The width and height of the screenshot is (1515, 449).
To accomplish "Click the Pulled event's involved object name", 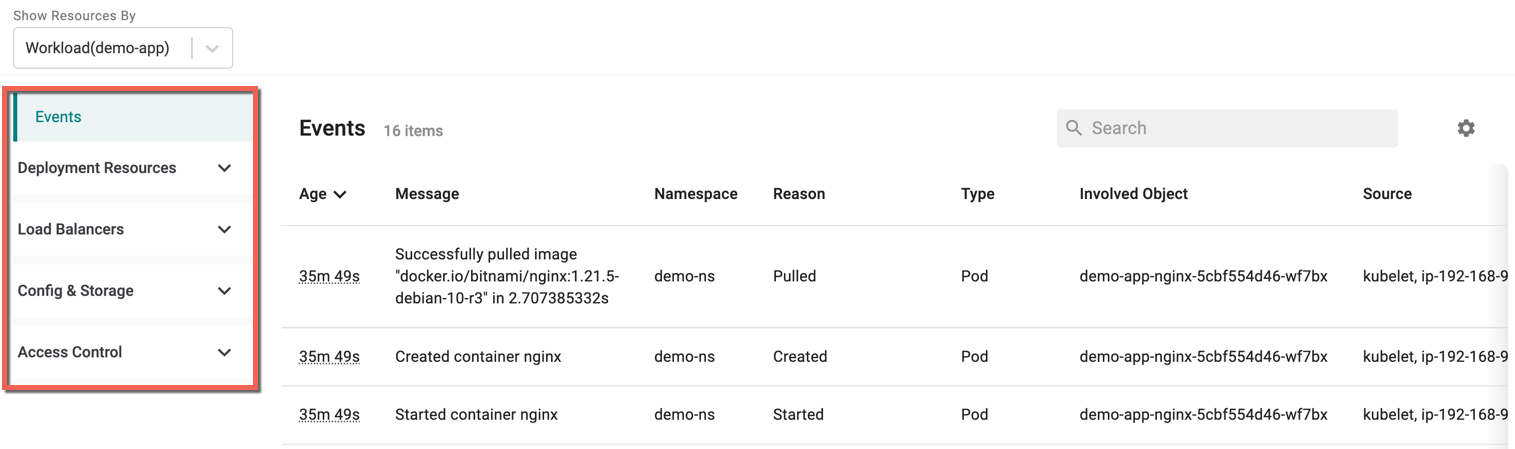I will click(x=1204, y=276).
